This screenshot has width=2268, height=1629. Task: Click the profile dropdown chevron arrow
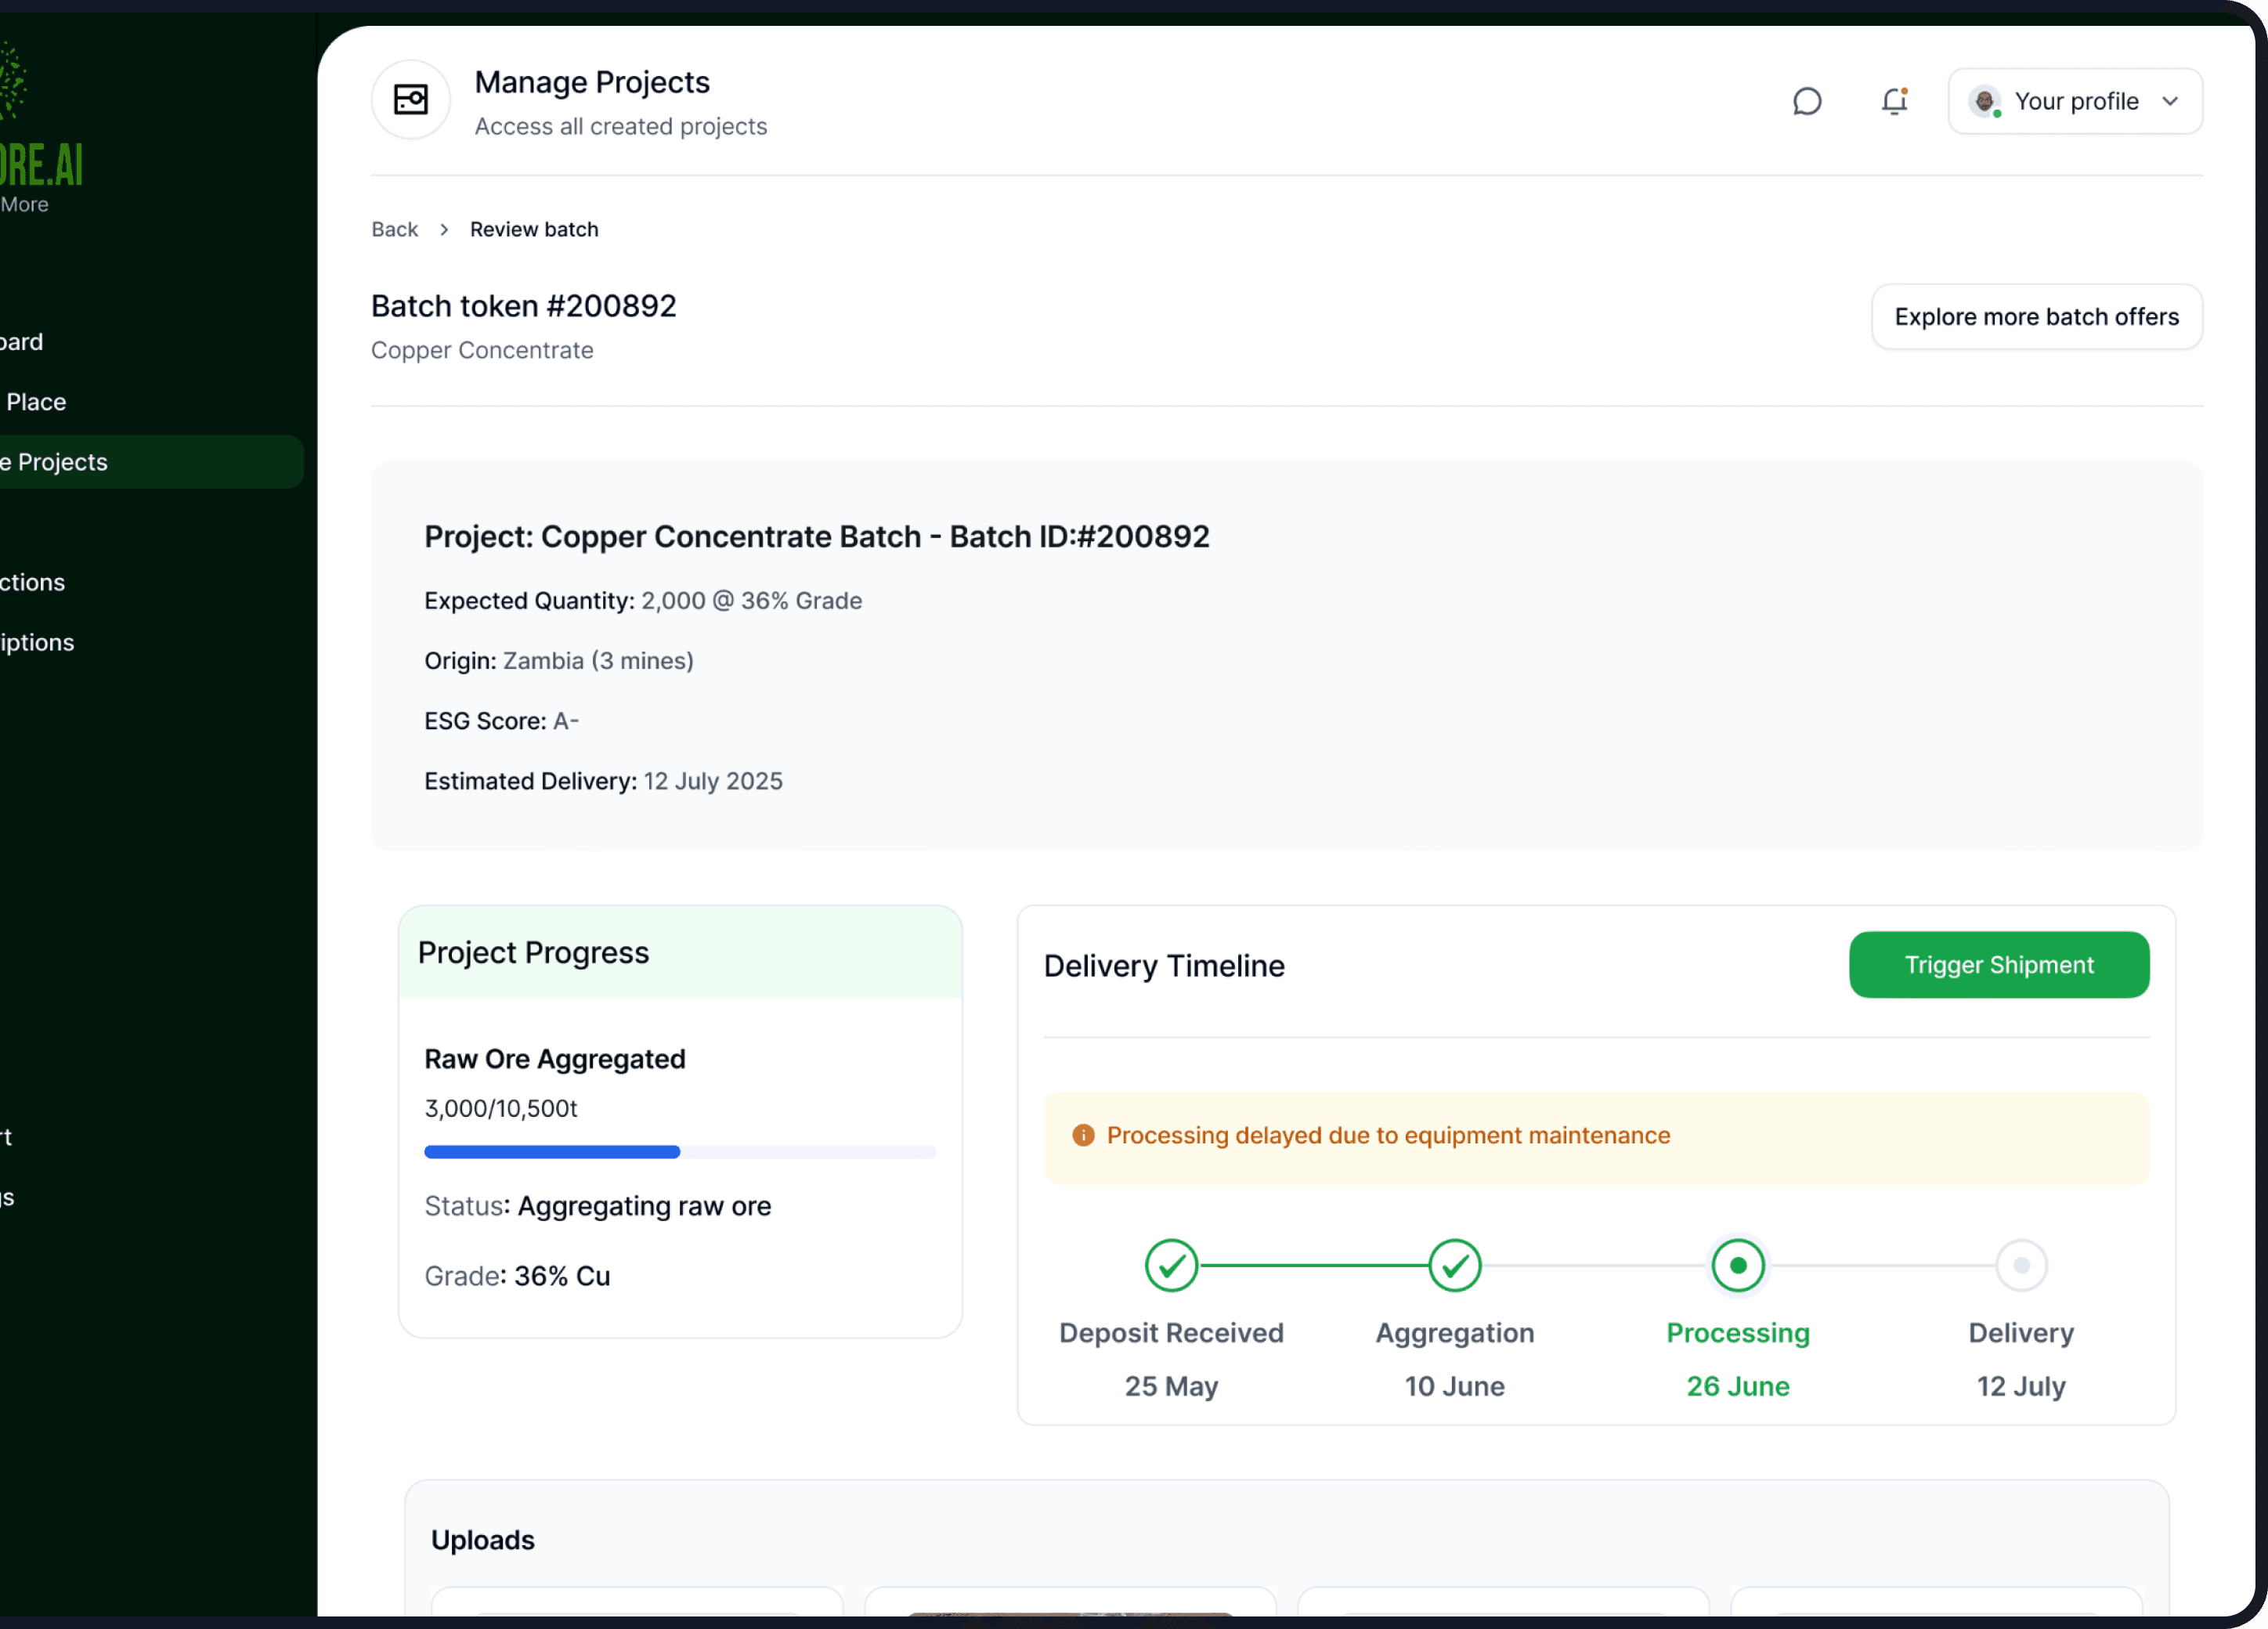[2170, 101]
